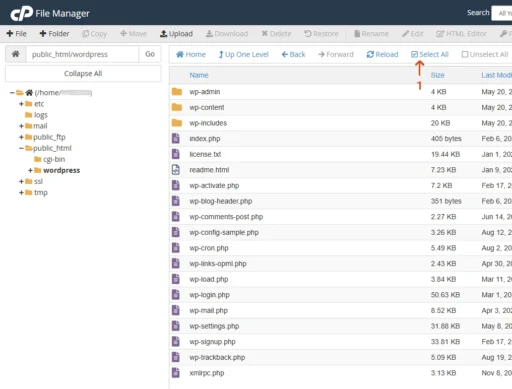512x389 pixels.
Task: Open the Upload dialog
Action: pyautogui.click(x=176, y=34)
